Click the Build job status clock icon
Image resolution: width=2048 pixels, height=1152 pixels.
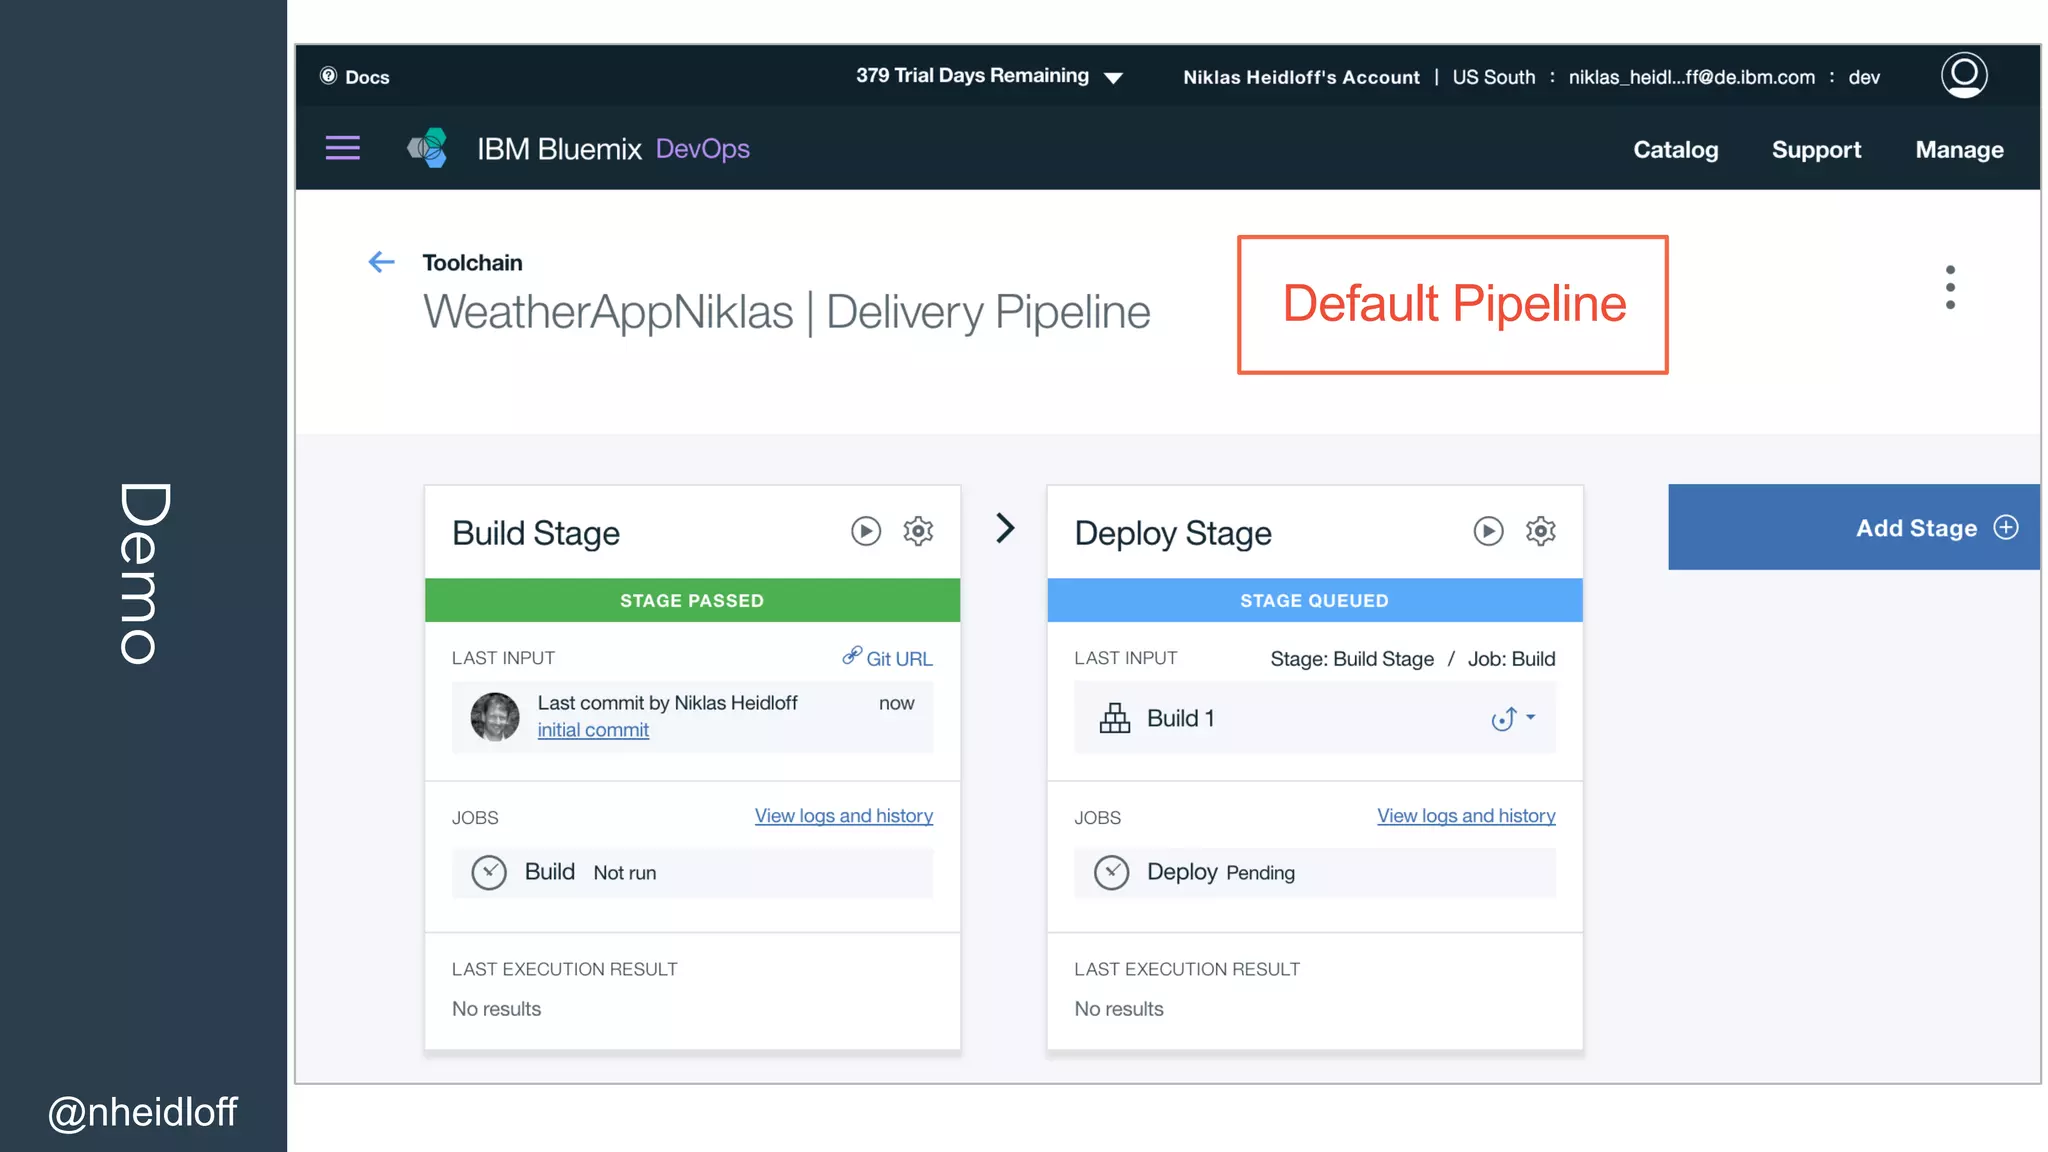coord(489,872)
